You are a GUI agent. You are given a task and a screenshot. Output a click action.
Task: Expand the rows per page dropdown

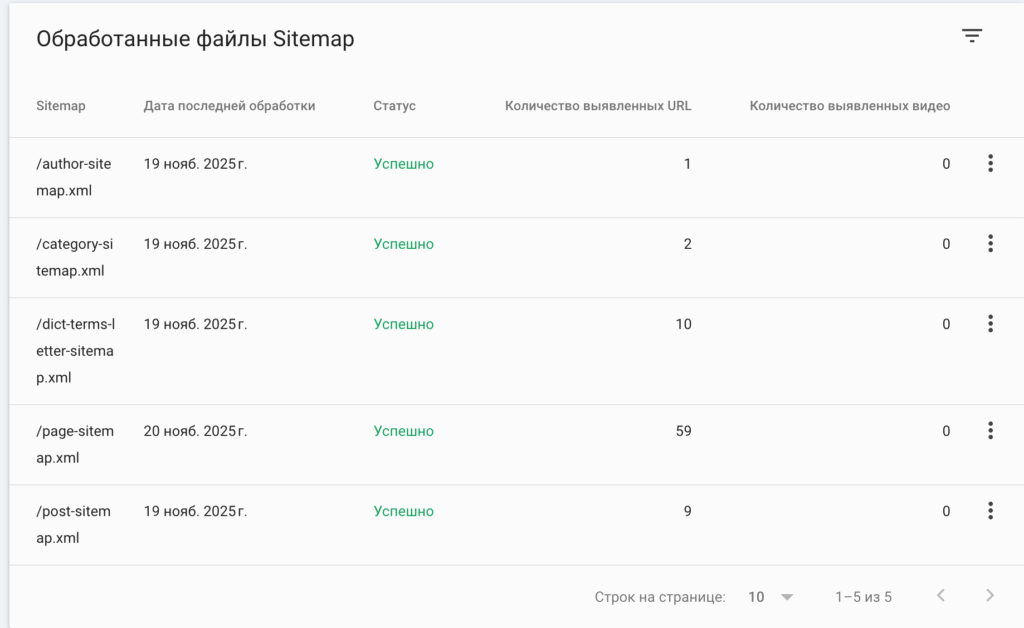pos(771,597)
